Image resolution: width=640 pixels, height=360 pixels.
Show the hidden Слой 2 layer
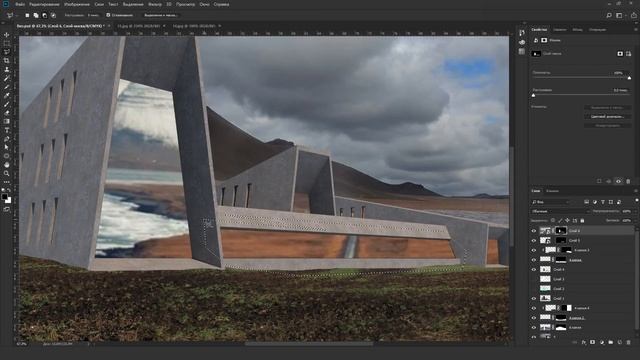(x=534, y=289)
